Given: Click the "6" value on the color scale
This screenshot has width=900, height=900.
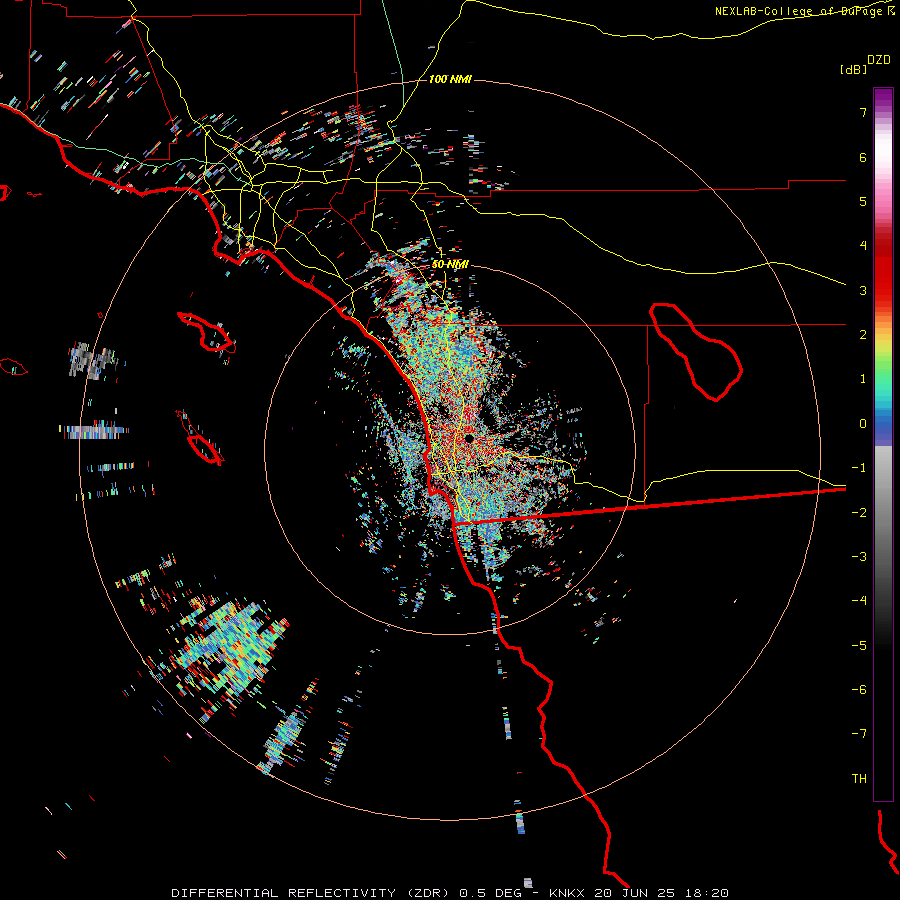Looking at the screenshot, I should point(863,157).
